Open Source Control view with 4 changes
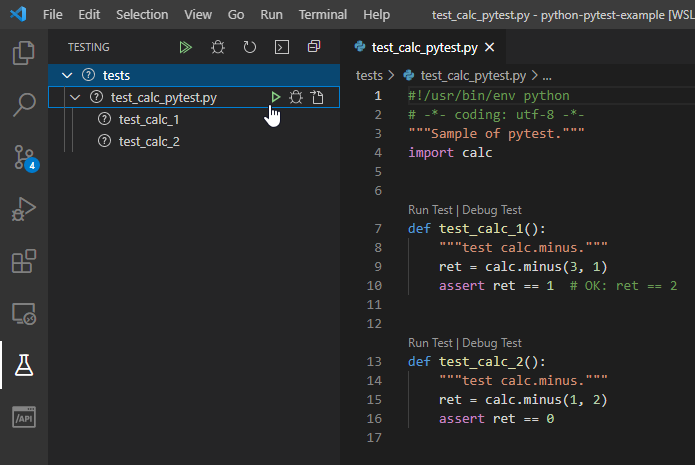Image resolution: width=695 pixels, height=465 pixels. (25, 158)
